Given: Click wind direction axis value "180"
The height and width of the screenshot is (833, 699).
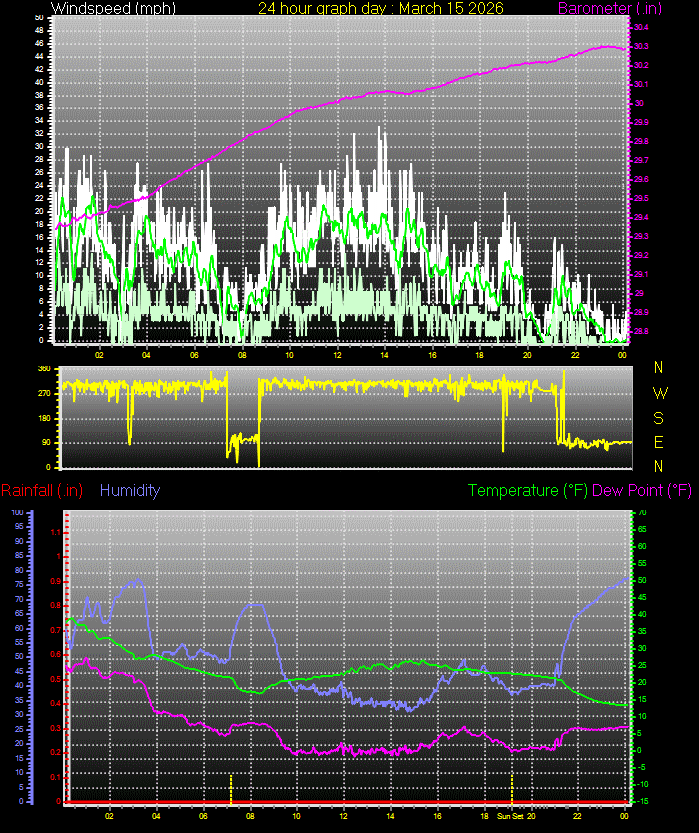Looking at the screenshot, I should pos(45,418).
